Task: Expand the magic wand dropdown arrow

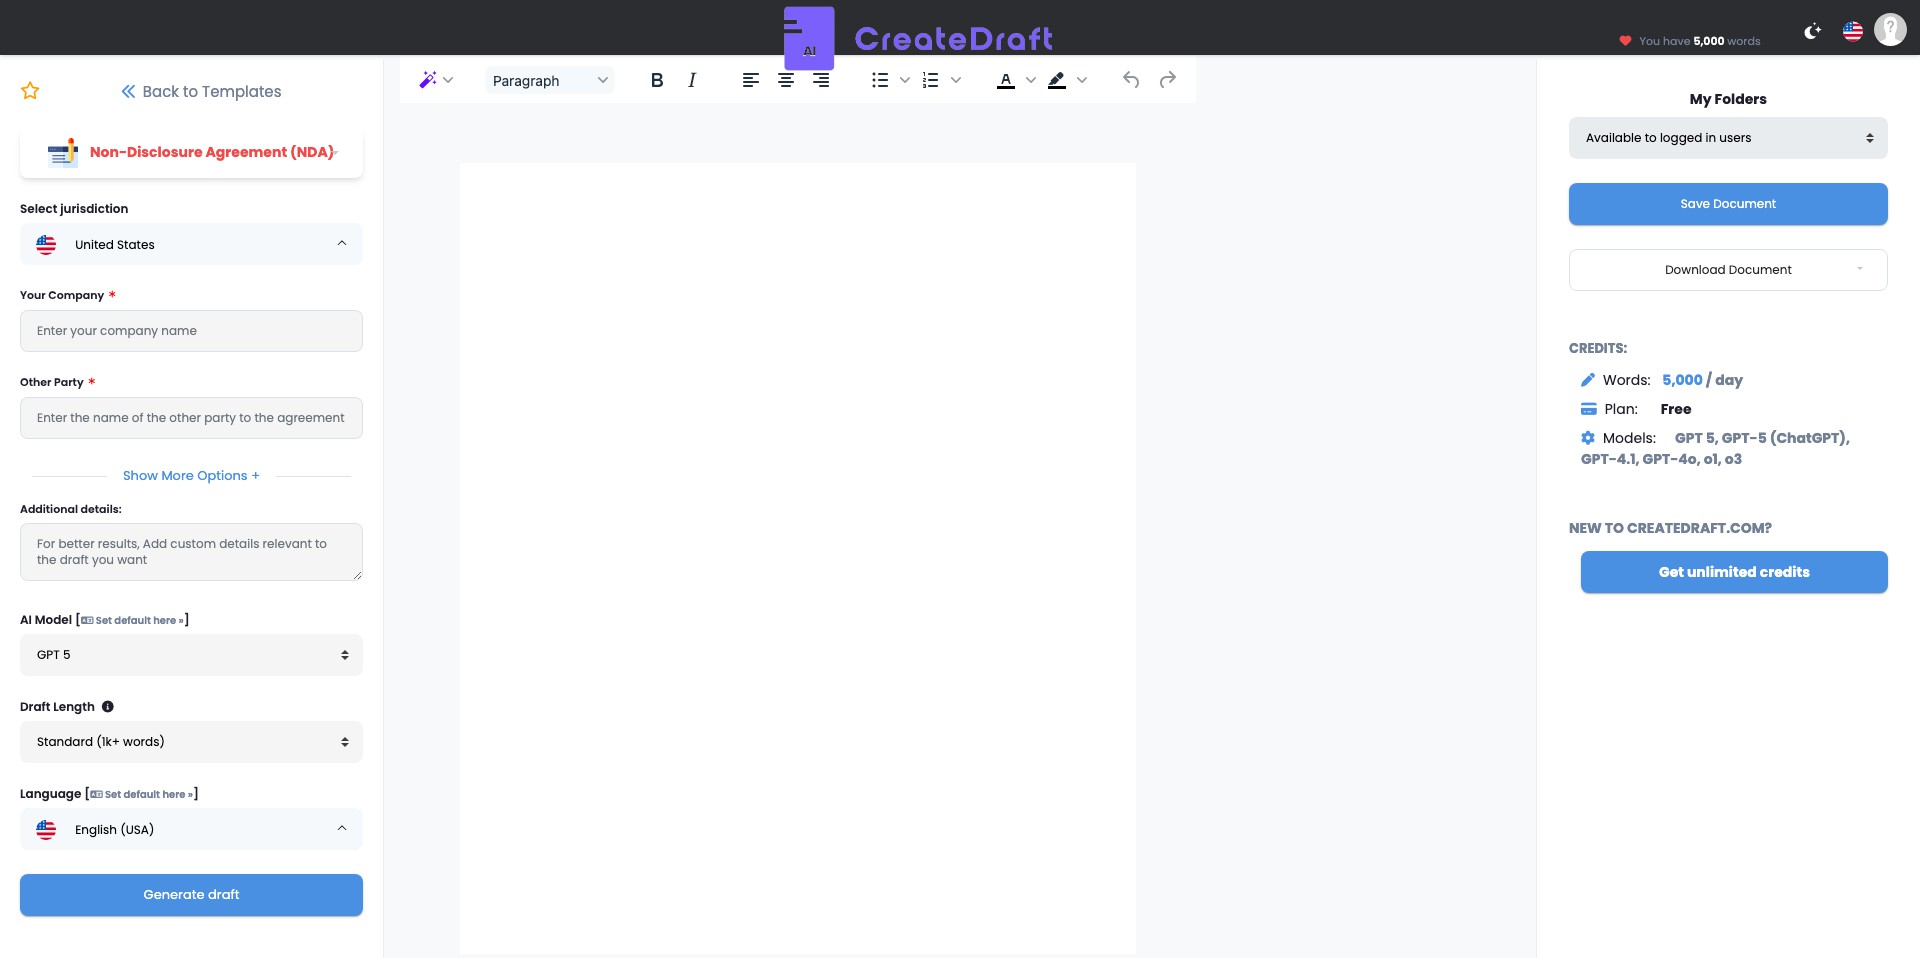Action: pos(448,80)
